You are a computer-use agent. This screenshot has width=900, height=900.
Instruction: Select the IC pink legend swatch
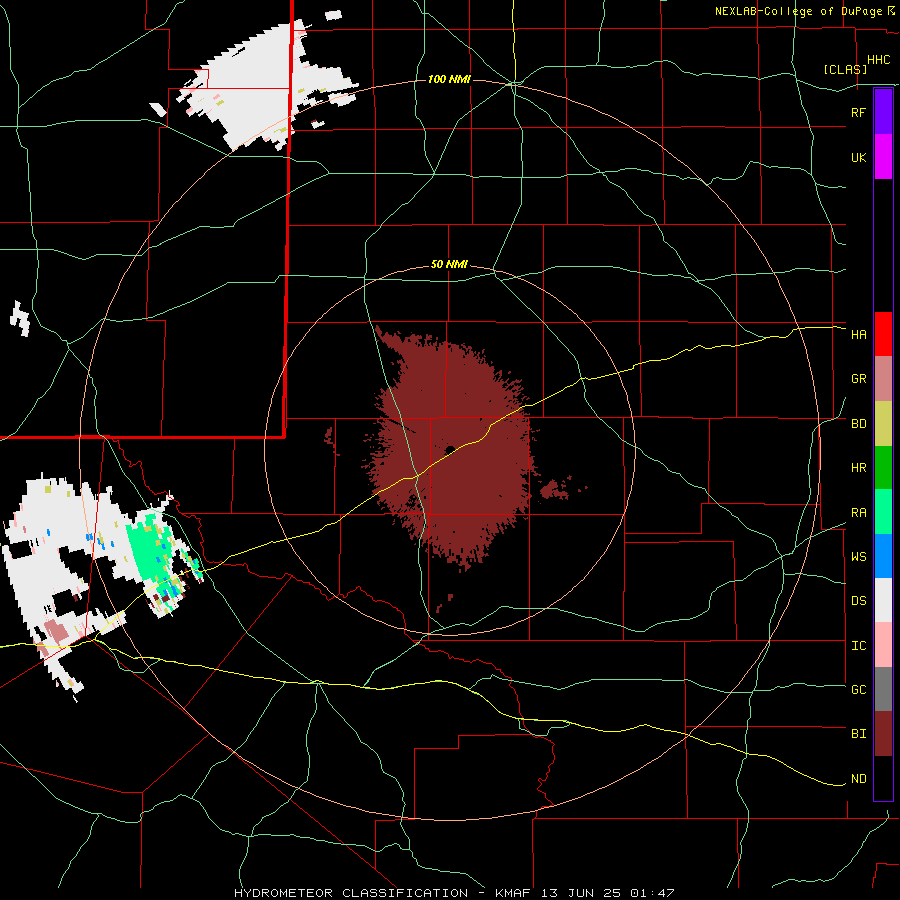pyautogui.click(x=883, y=645)
